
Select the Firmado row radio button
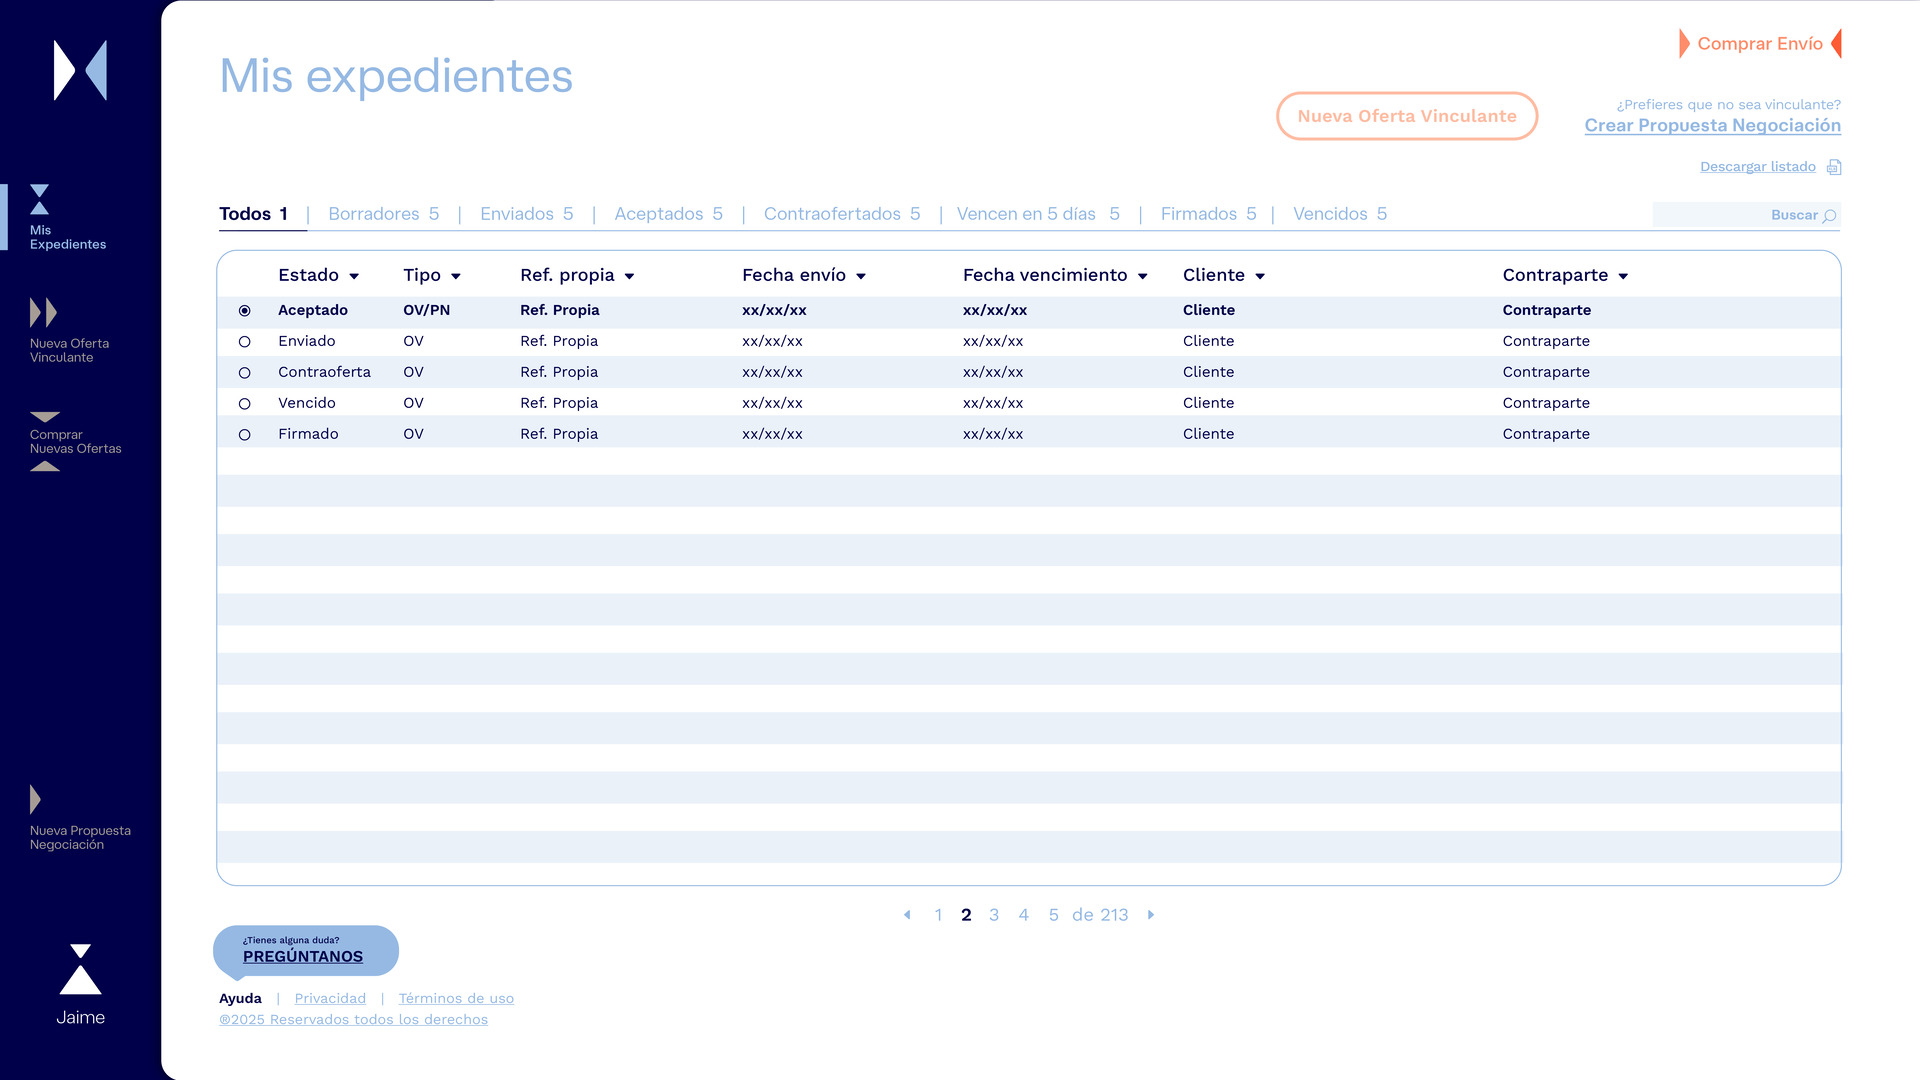point(244,435)
